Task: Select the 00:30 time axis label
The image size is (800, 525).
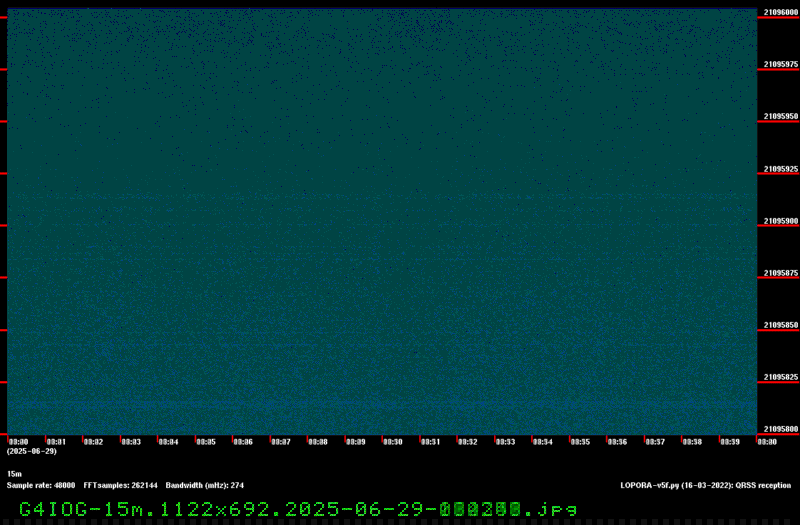Action: tap(393, 442)
